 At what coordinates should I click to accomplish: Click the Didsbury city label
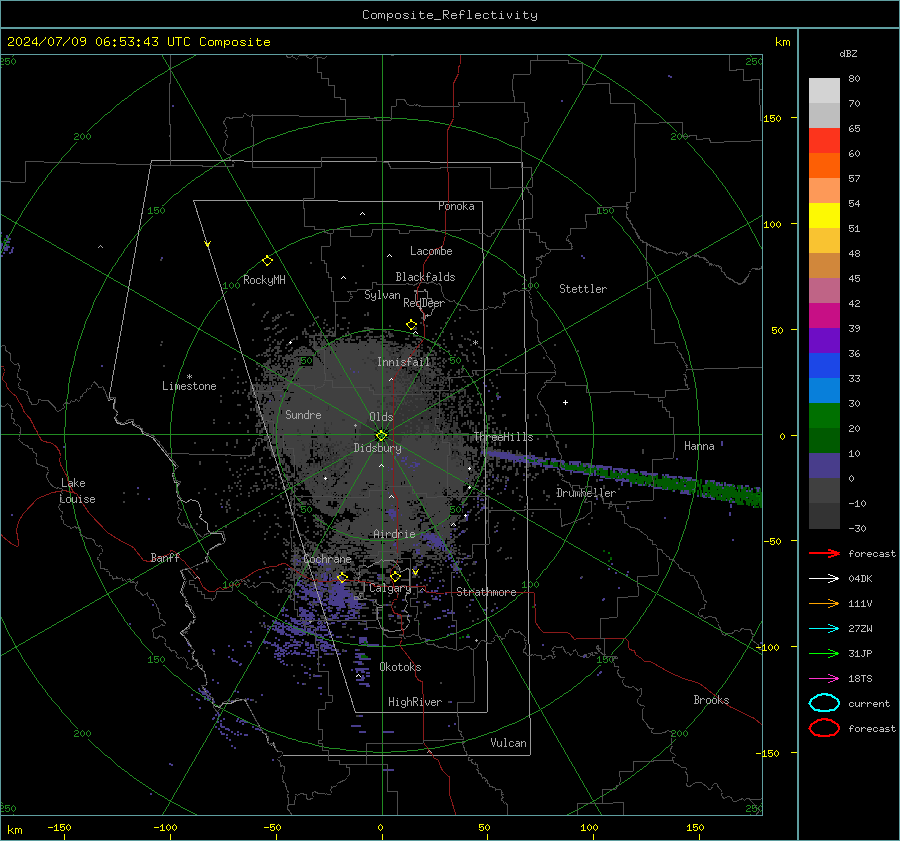point(377,448)
